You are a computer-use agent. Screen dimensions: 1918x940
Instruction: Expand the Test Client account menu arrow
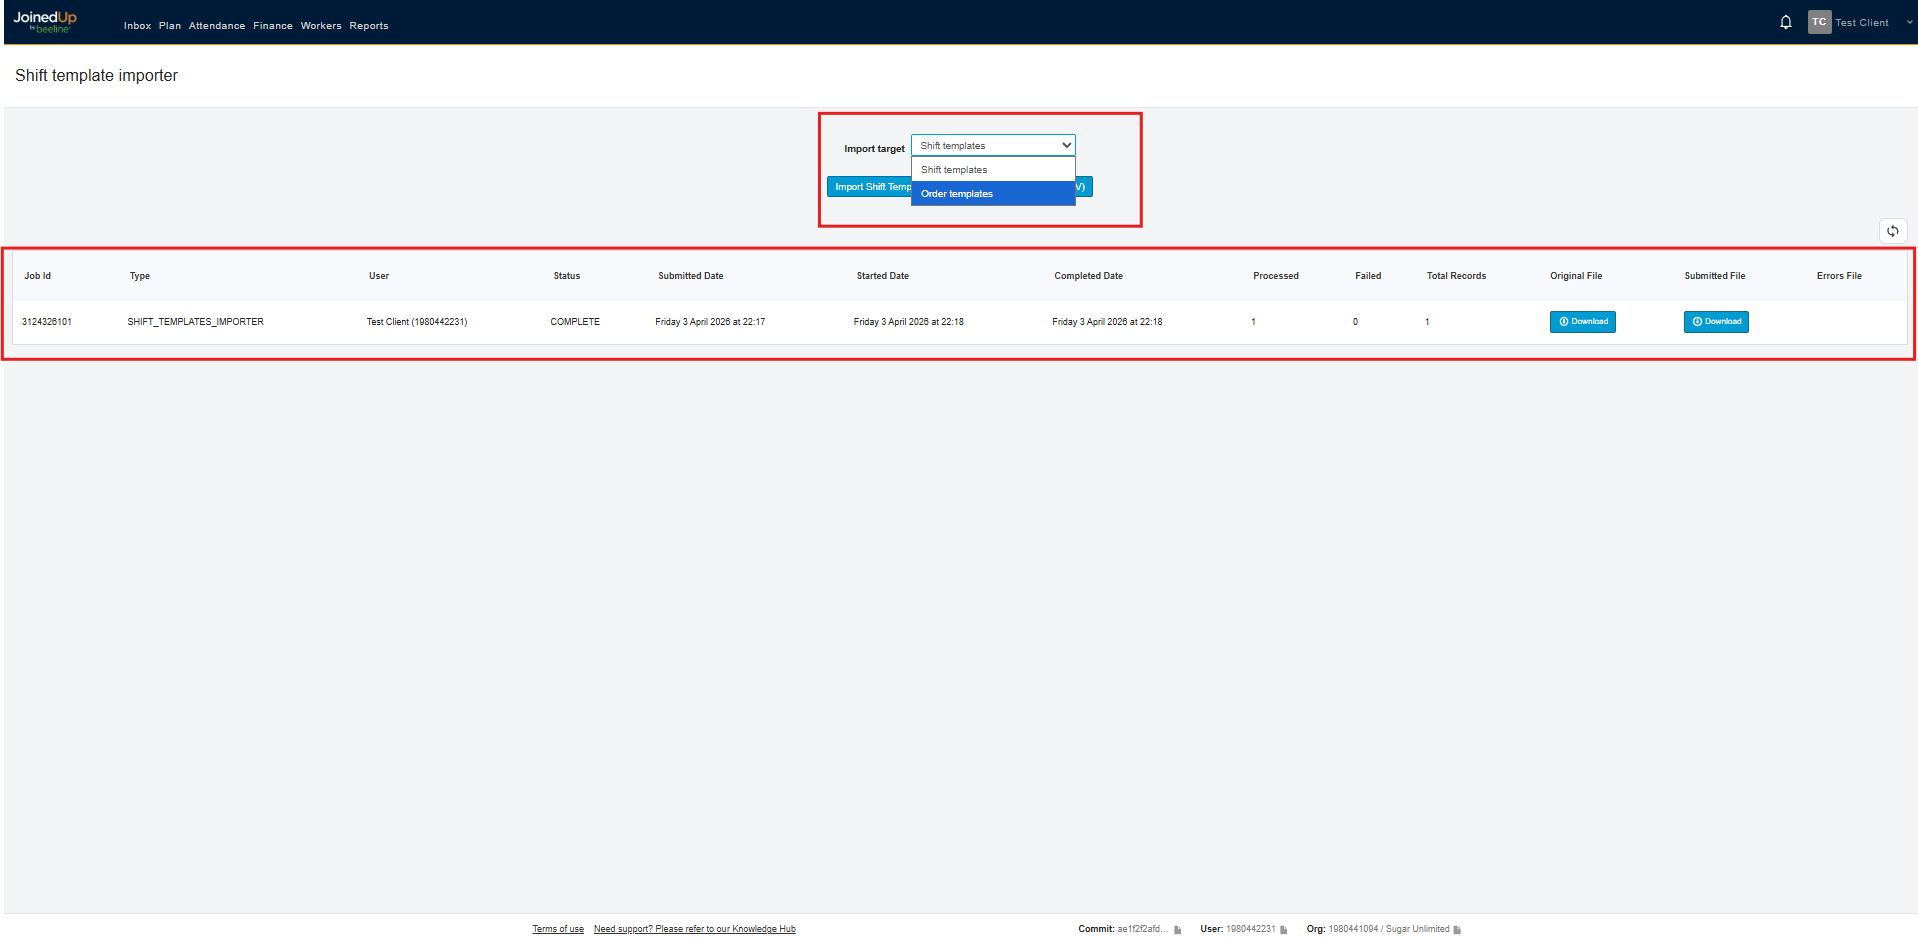click(1908, 23)
